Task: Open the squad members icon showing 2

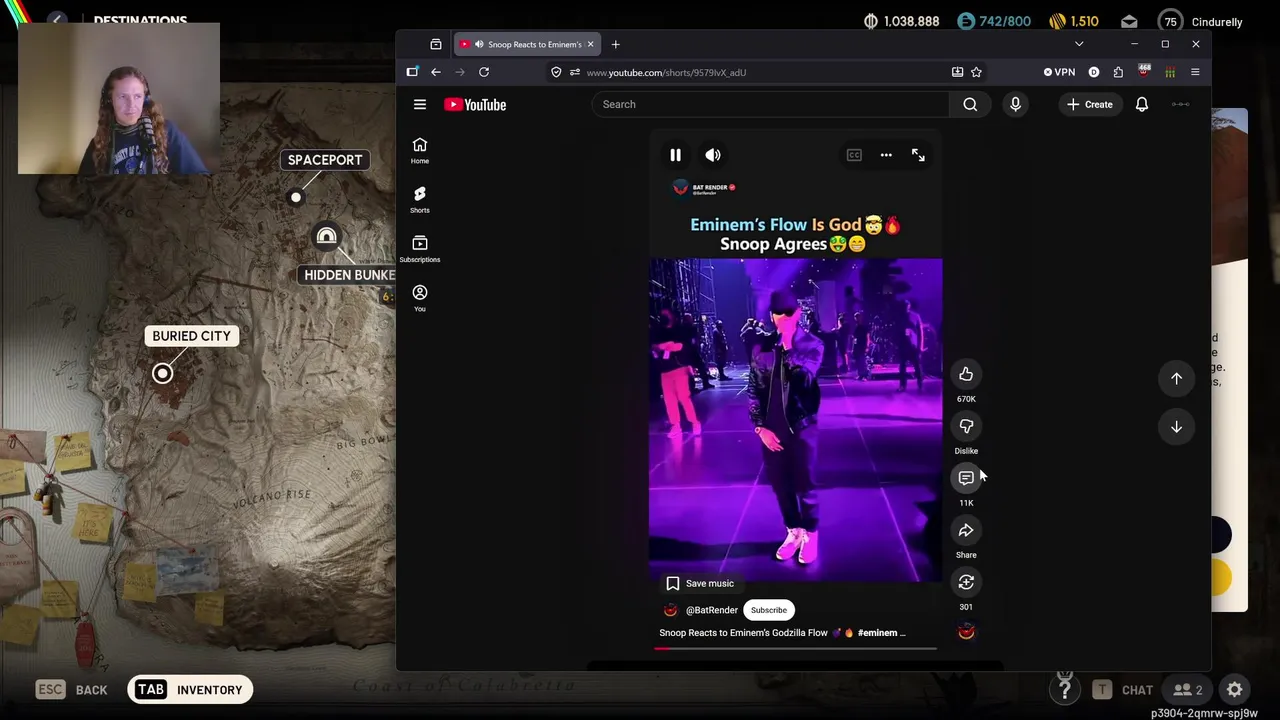Action: point(1188,690)
